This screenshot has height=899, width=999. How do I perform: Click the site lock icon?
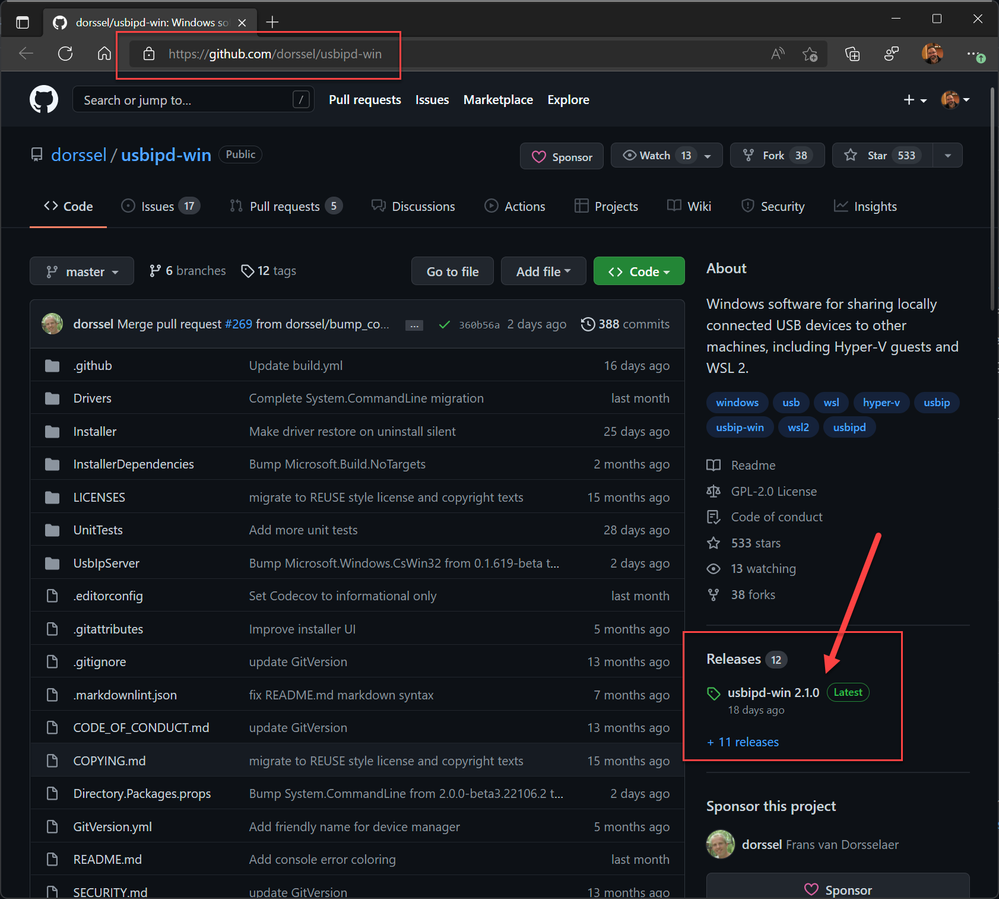pyautogui.click(x=148, y=54)
